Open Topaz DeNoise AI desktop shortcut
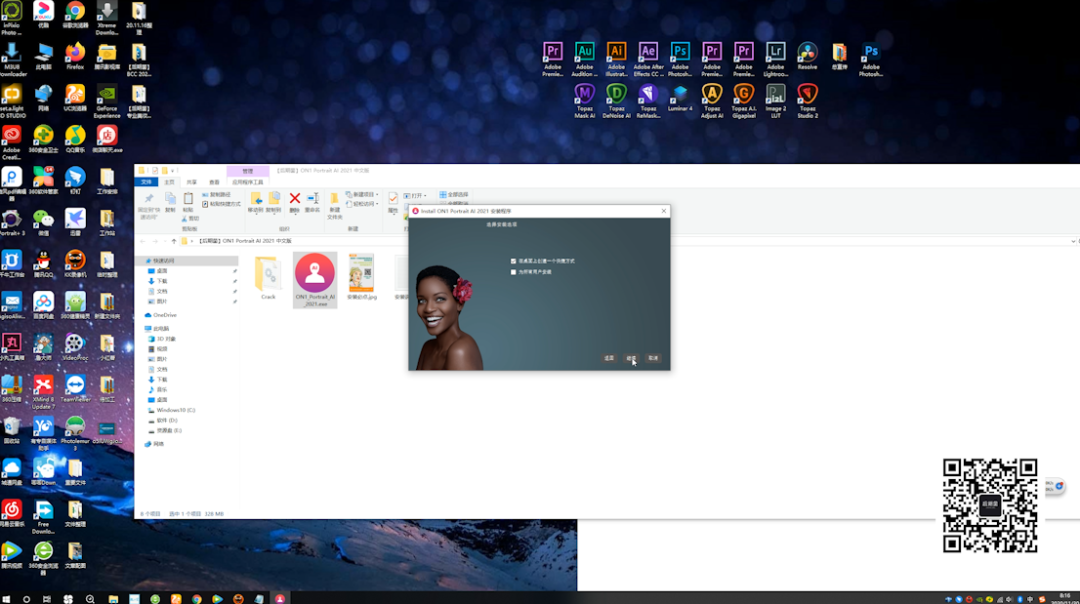The image size is (1080, 604). (616, 101)
